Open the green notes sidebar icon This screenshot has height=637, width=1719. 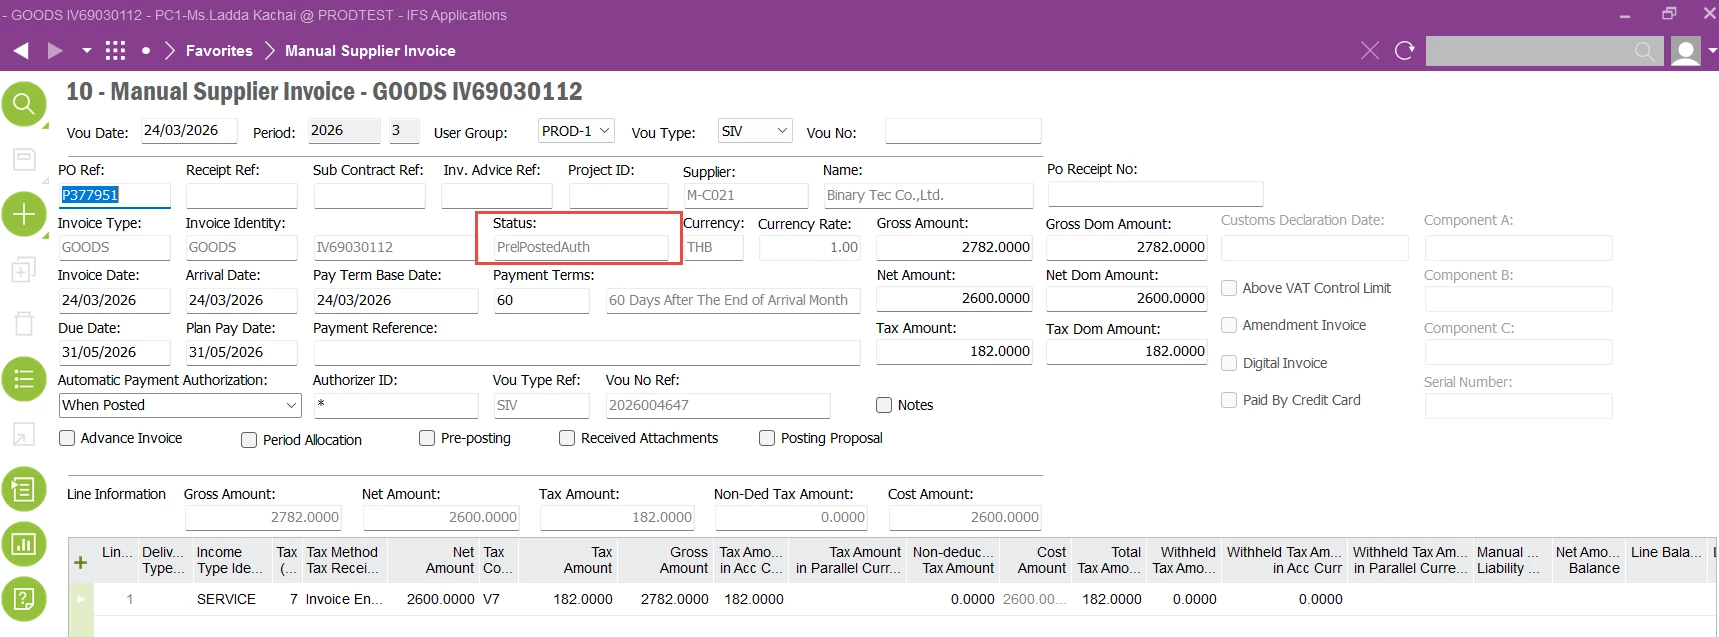pos(24,489)
